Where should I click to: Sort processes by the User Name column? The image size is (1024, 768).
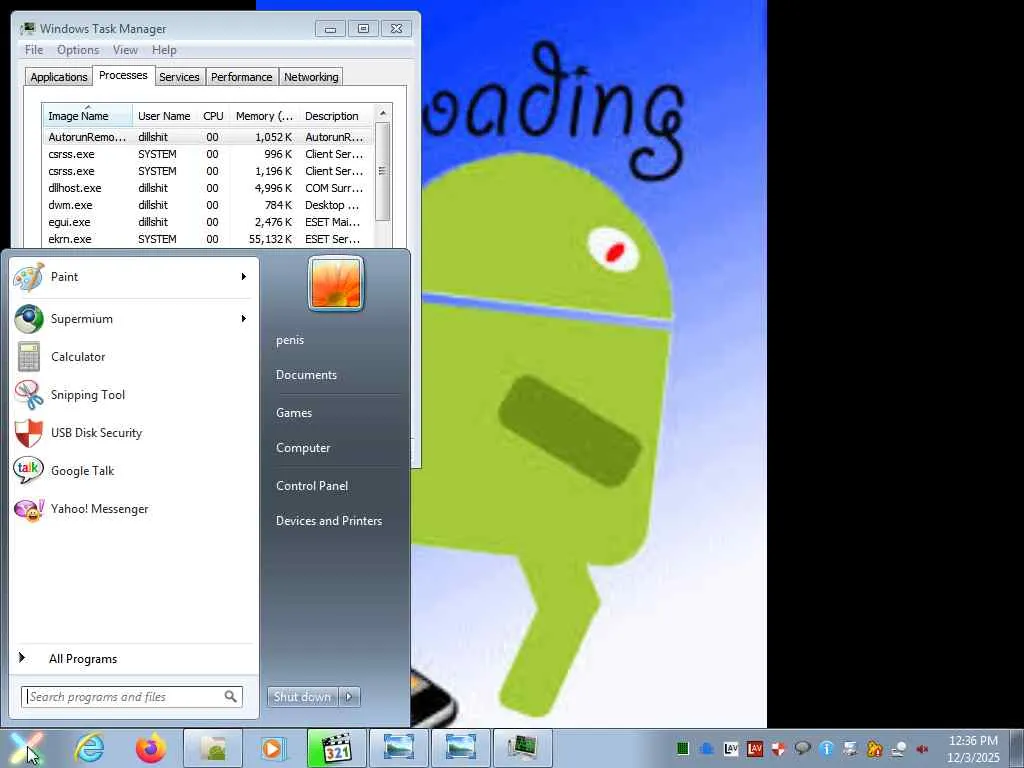(x=165, y=116)
